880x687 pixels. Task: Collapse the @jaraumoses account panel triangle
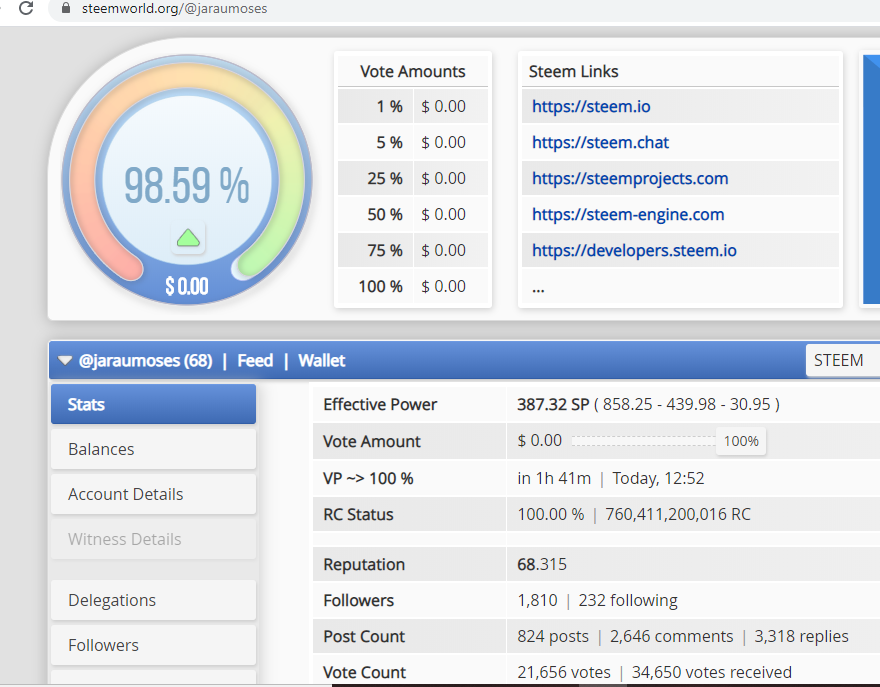pos(65,360)
